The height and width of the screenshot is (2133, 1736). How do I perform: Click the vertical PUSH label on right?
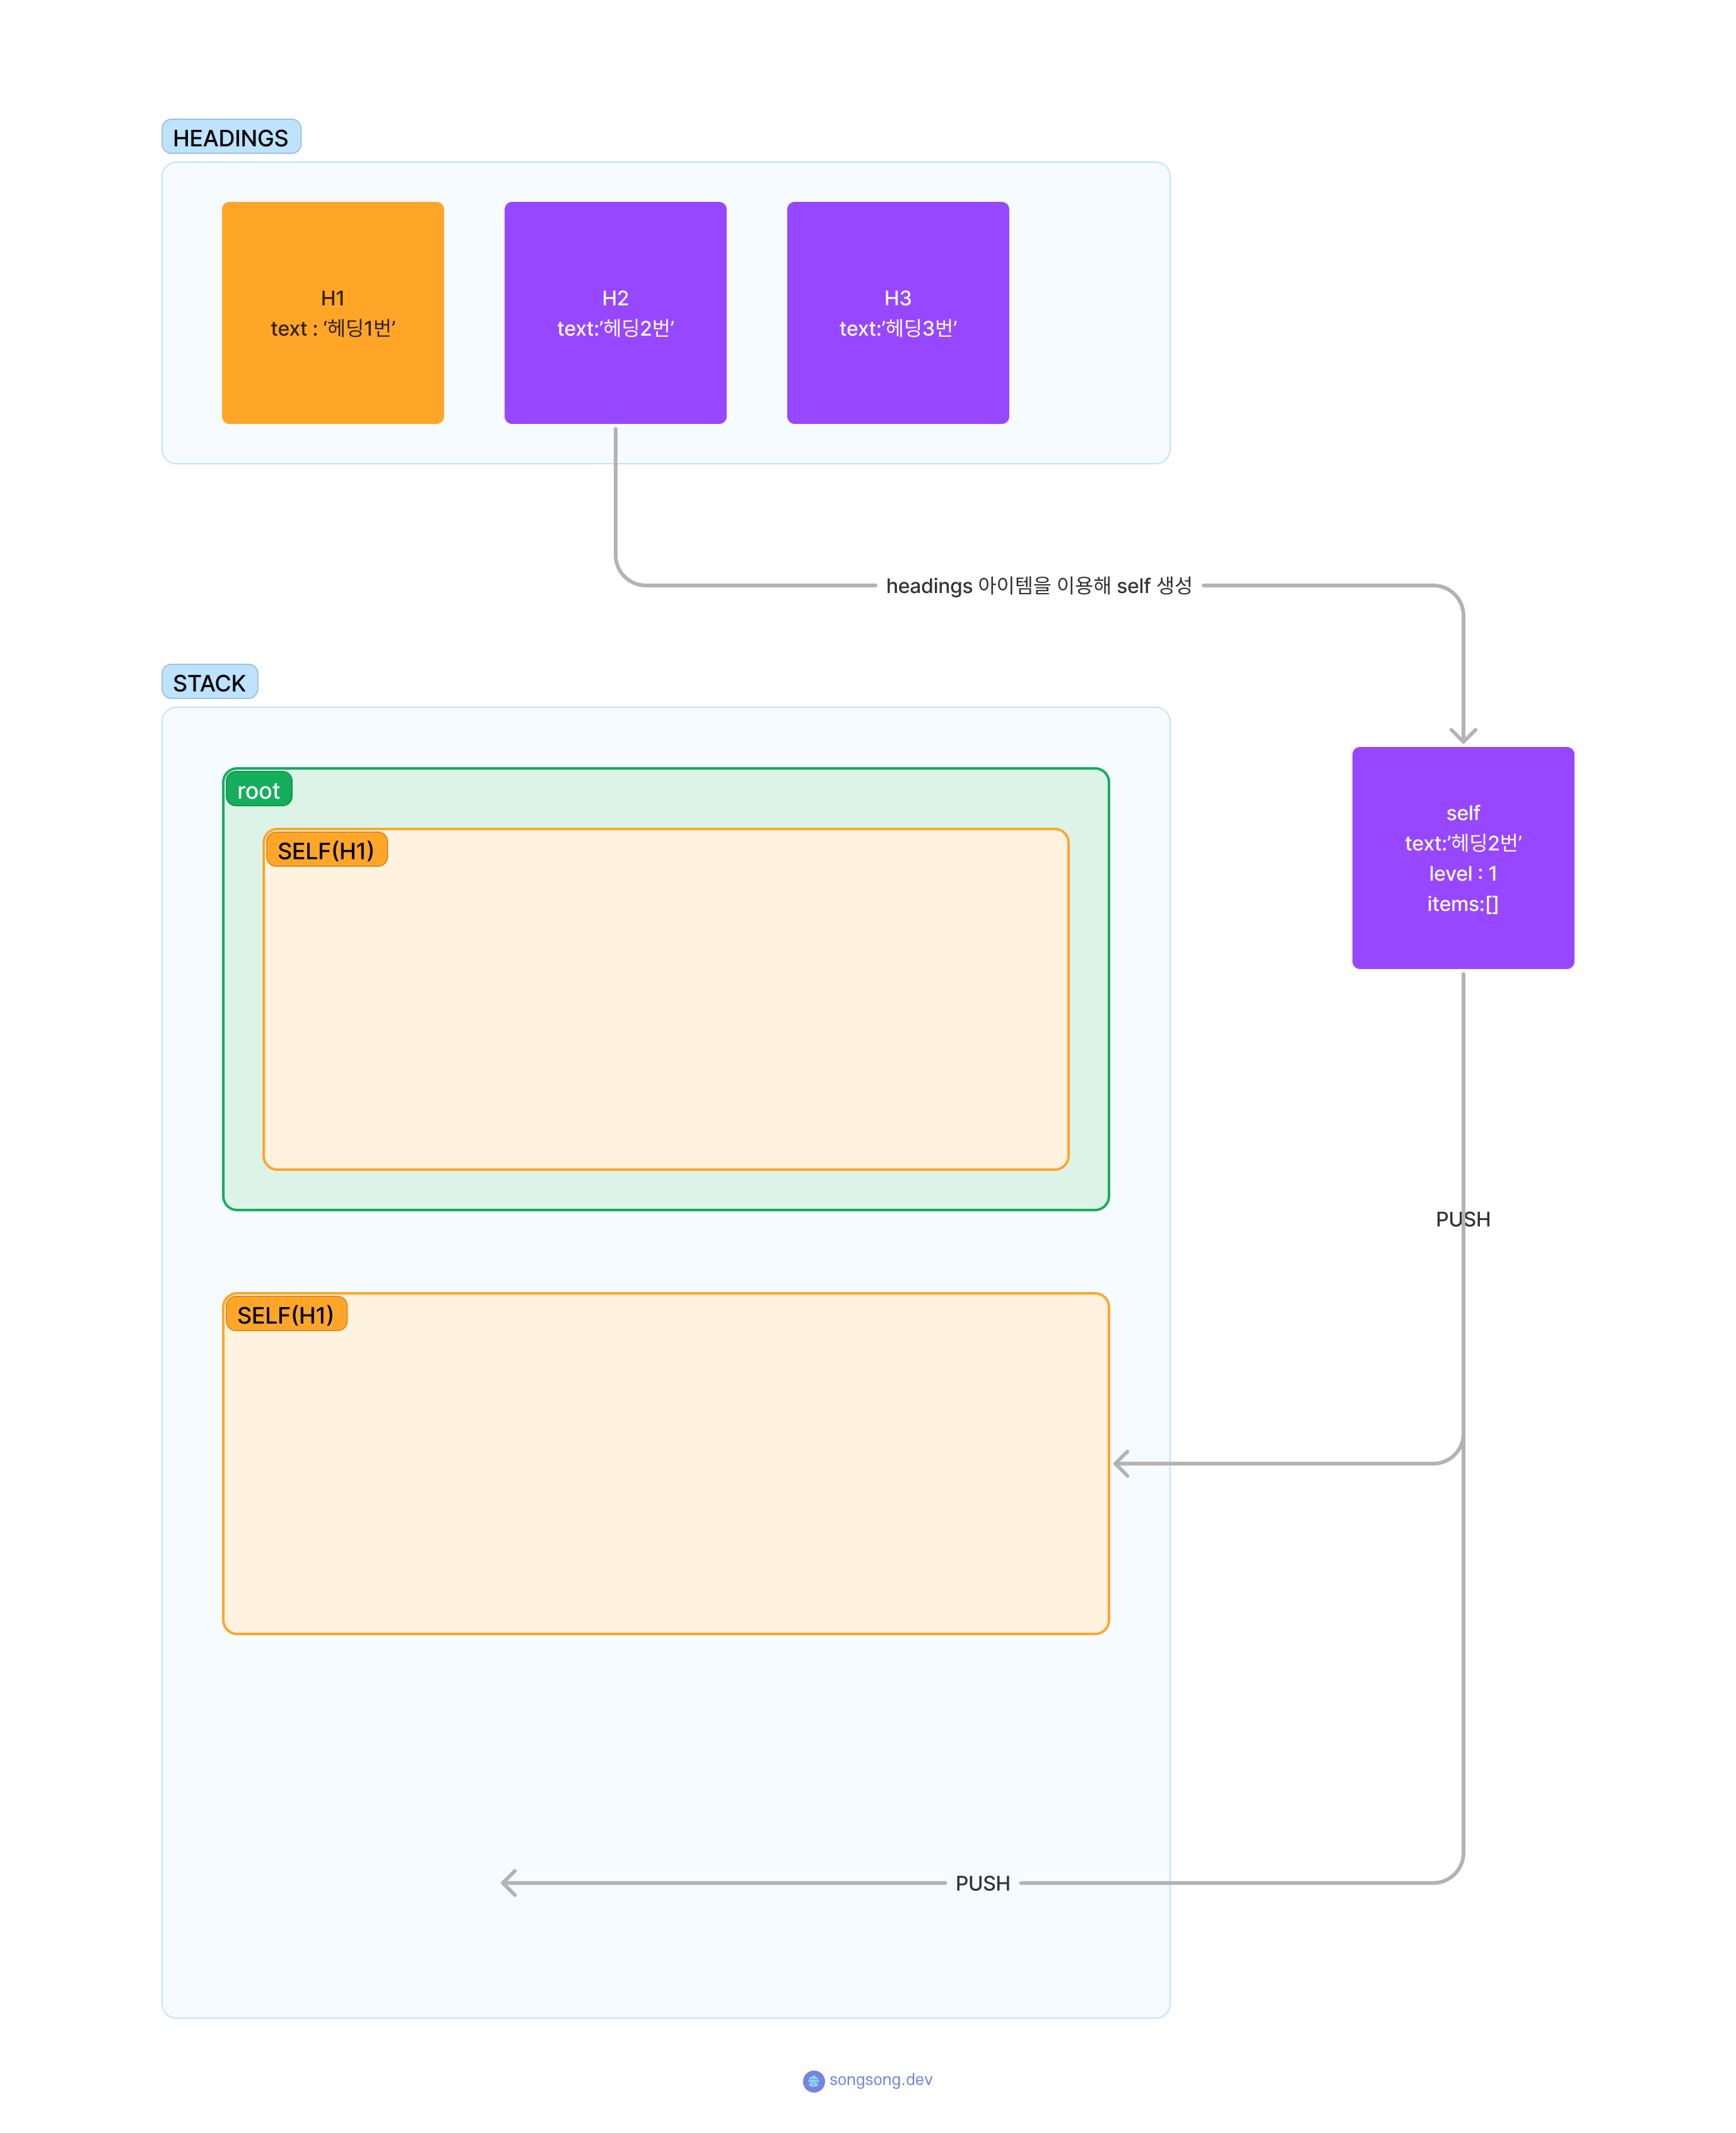pos(1462,1218)
